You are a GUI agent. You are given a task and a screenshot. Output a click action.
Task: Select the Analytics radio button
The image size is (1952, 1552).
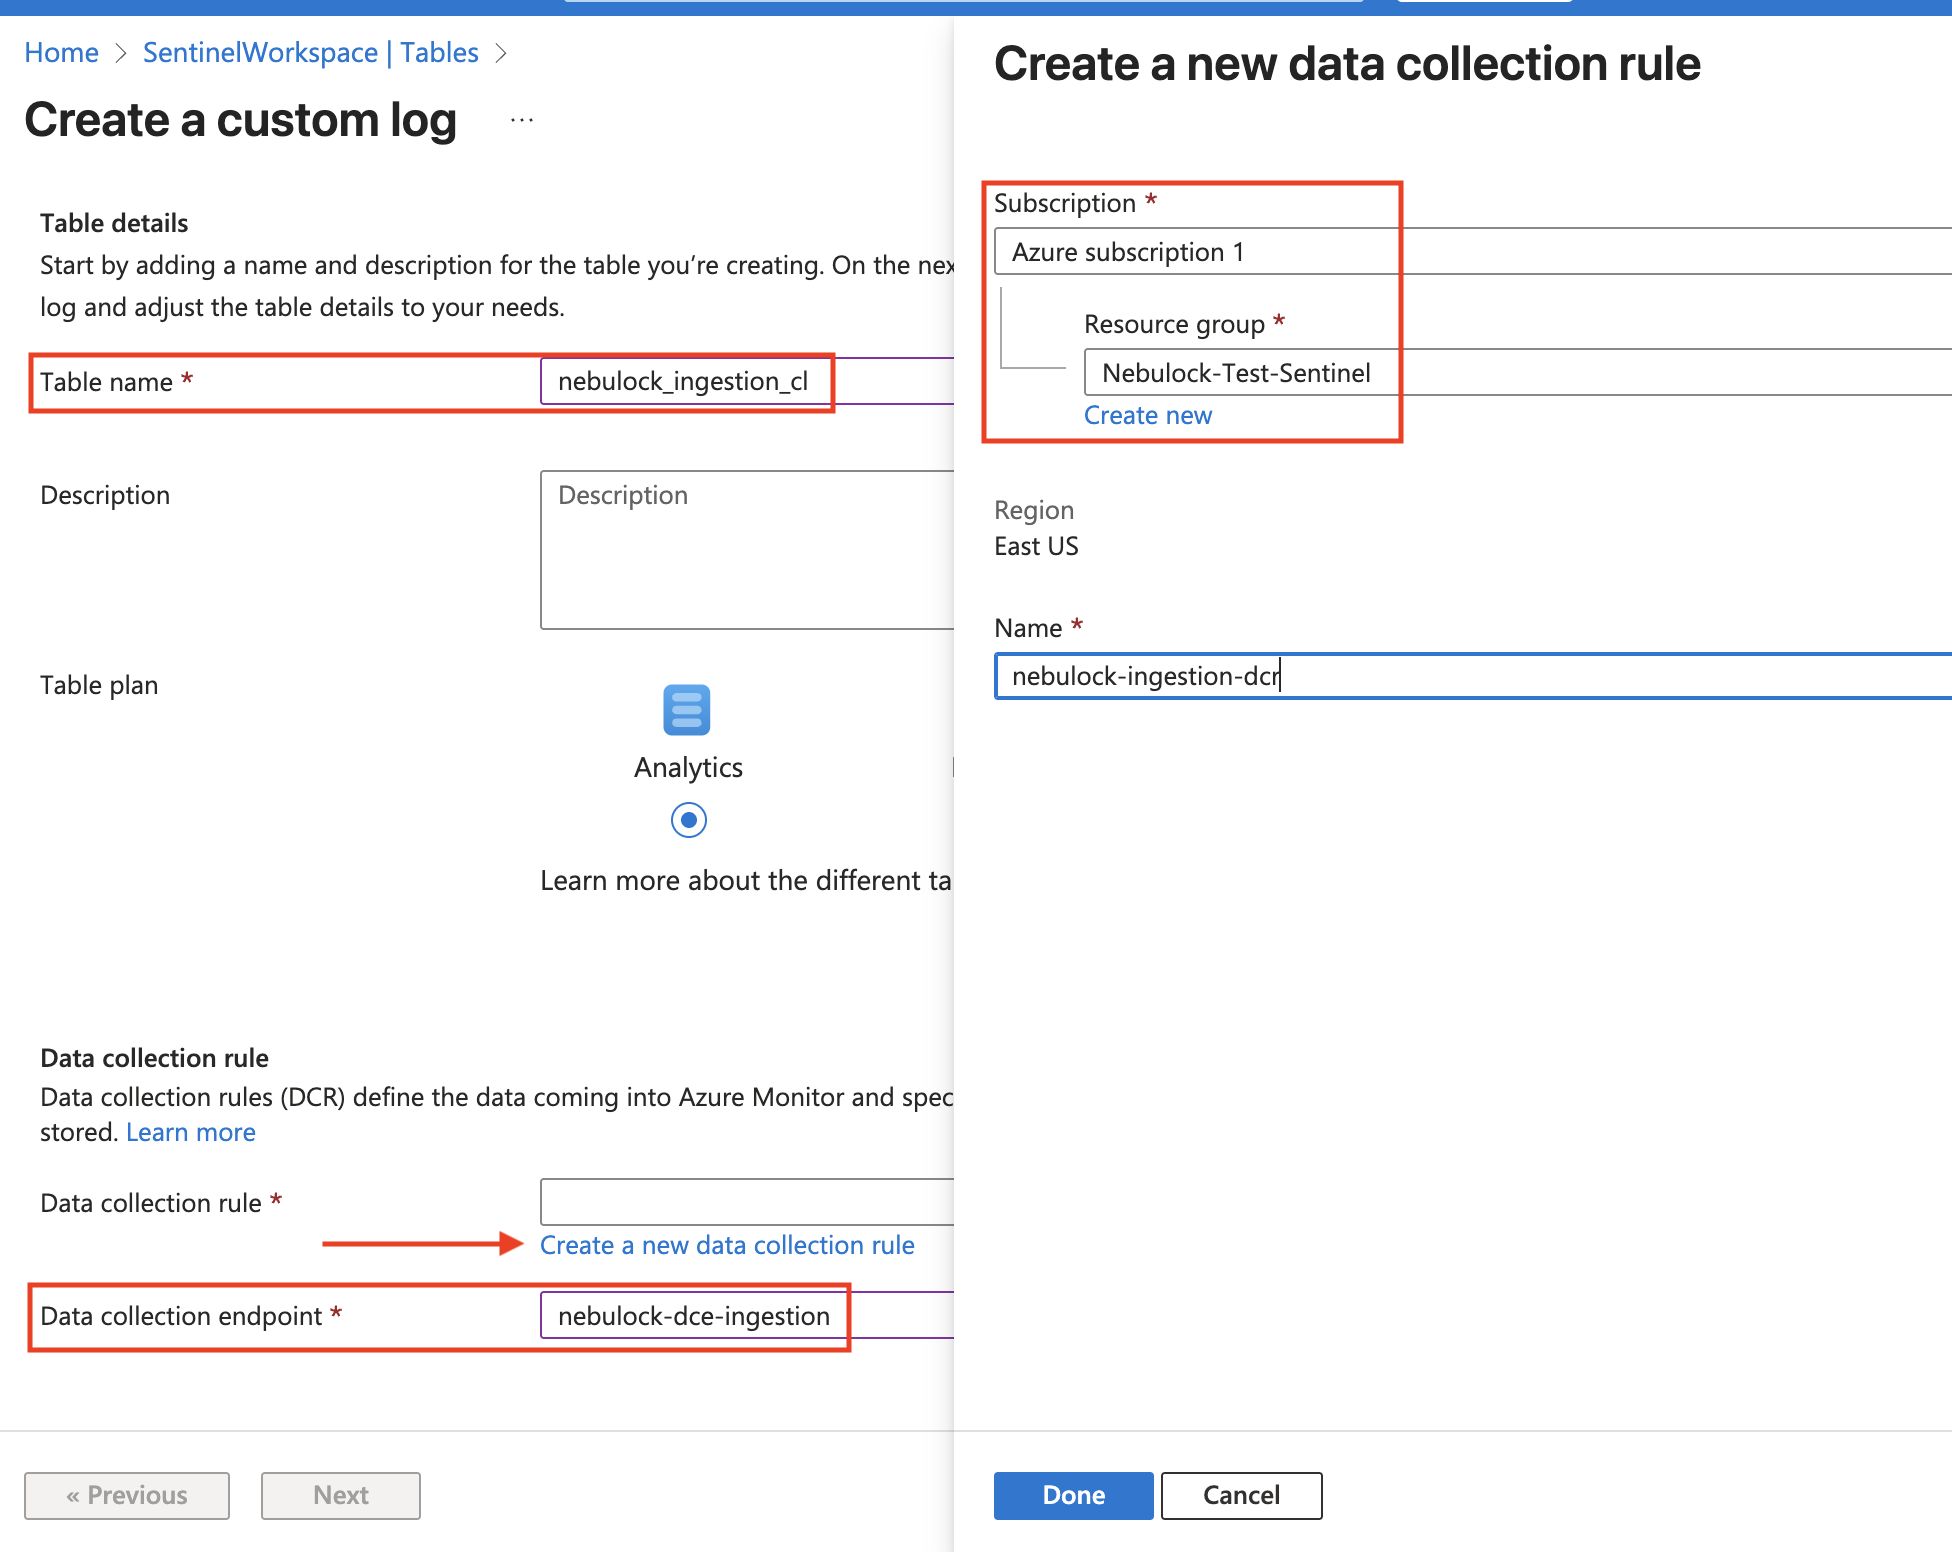point(689,820)
